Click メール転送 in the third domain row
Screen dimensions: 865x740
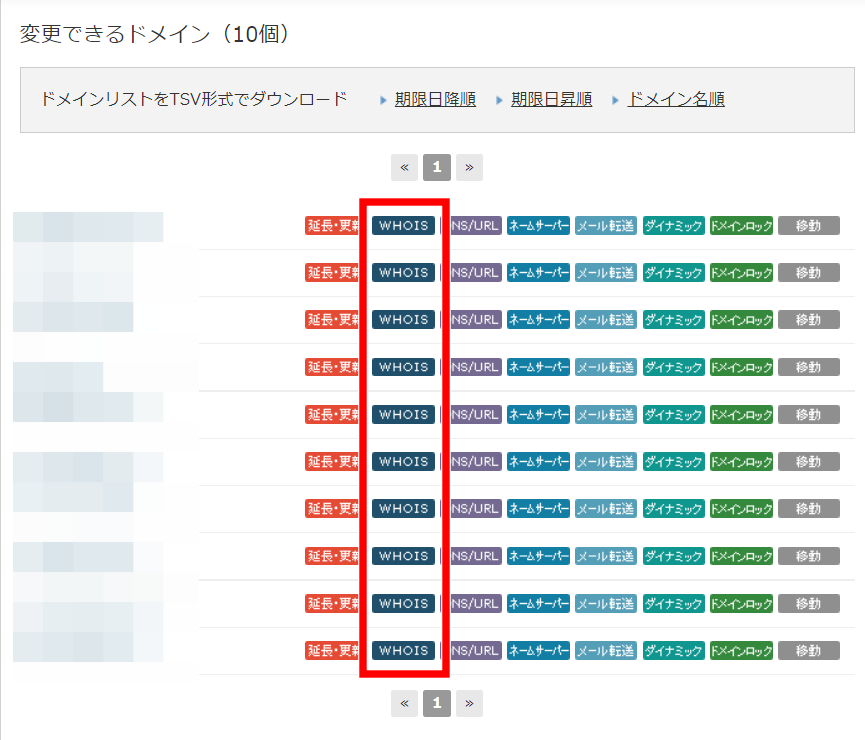tap(606, 320)
